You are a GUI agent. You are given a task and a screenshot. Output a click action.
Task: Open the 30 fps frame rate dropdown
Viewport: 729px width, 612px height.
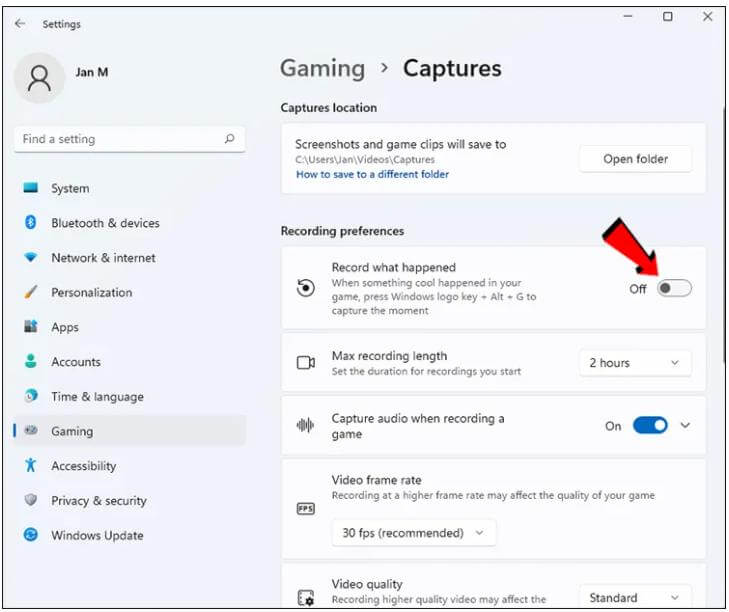(413, 533)
